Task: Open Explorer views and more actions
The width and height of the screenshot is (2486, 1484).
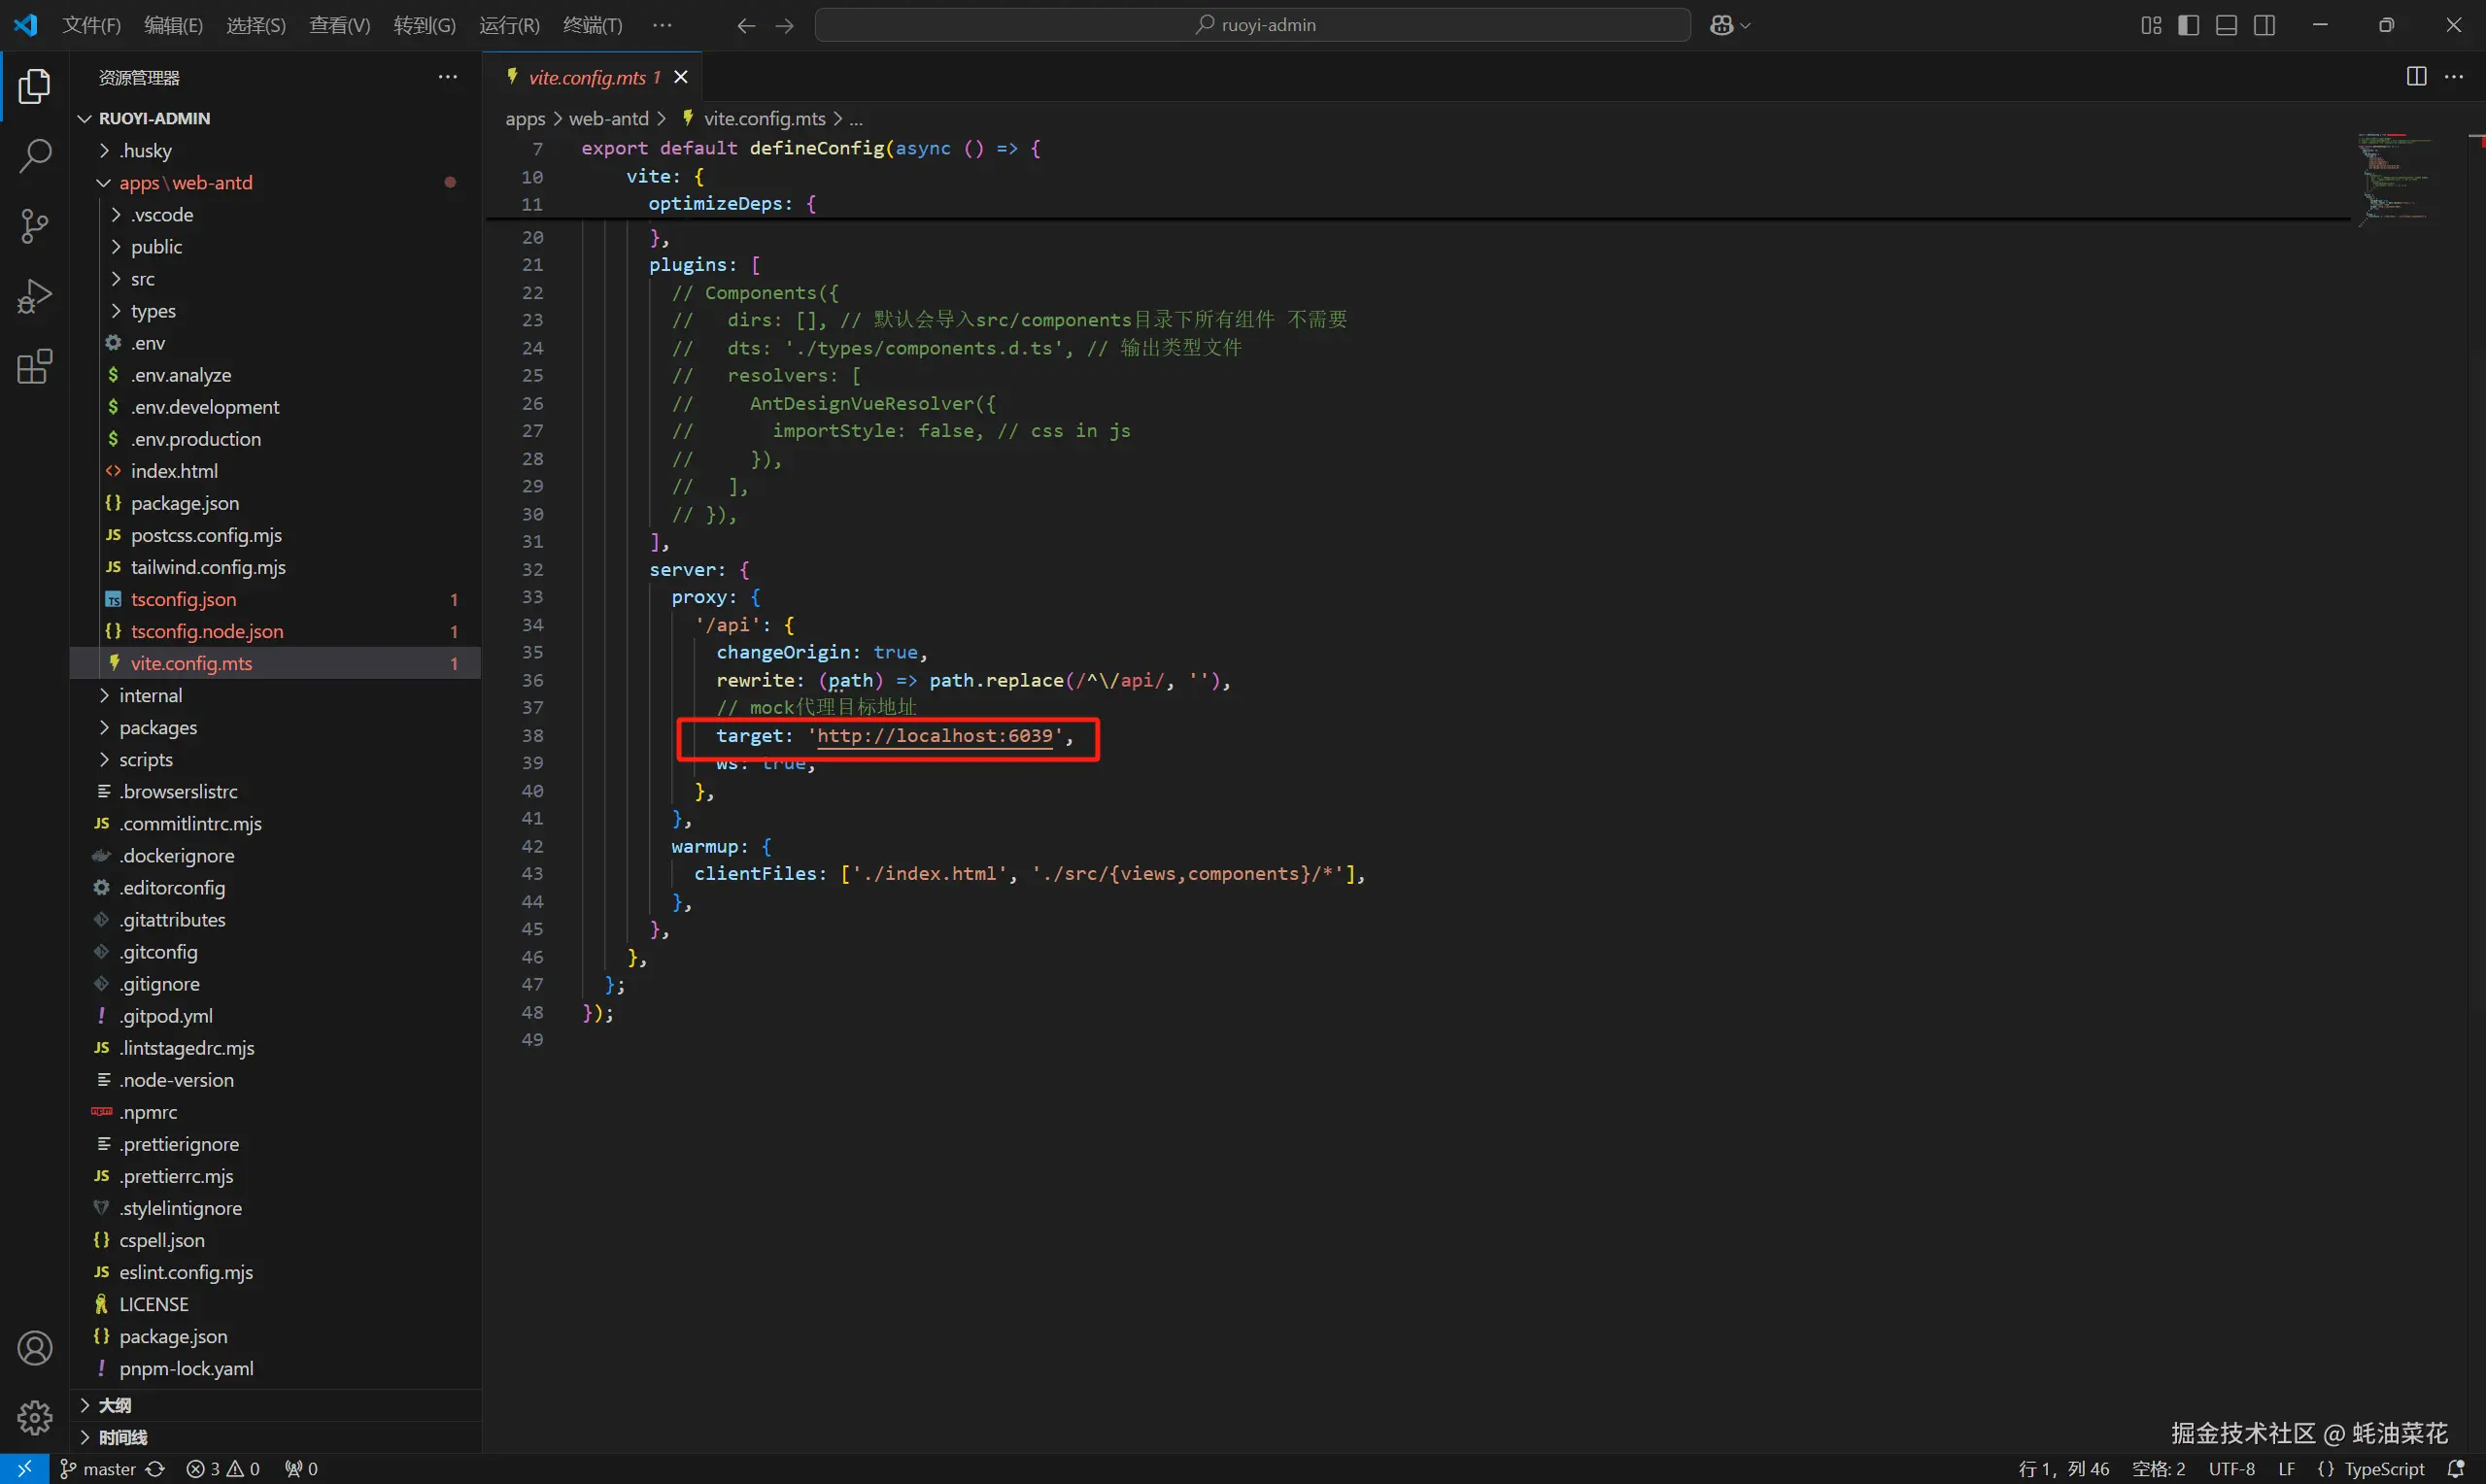Action: click(448, 77)
